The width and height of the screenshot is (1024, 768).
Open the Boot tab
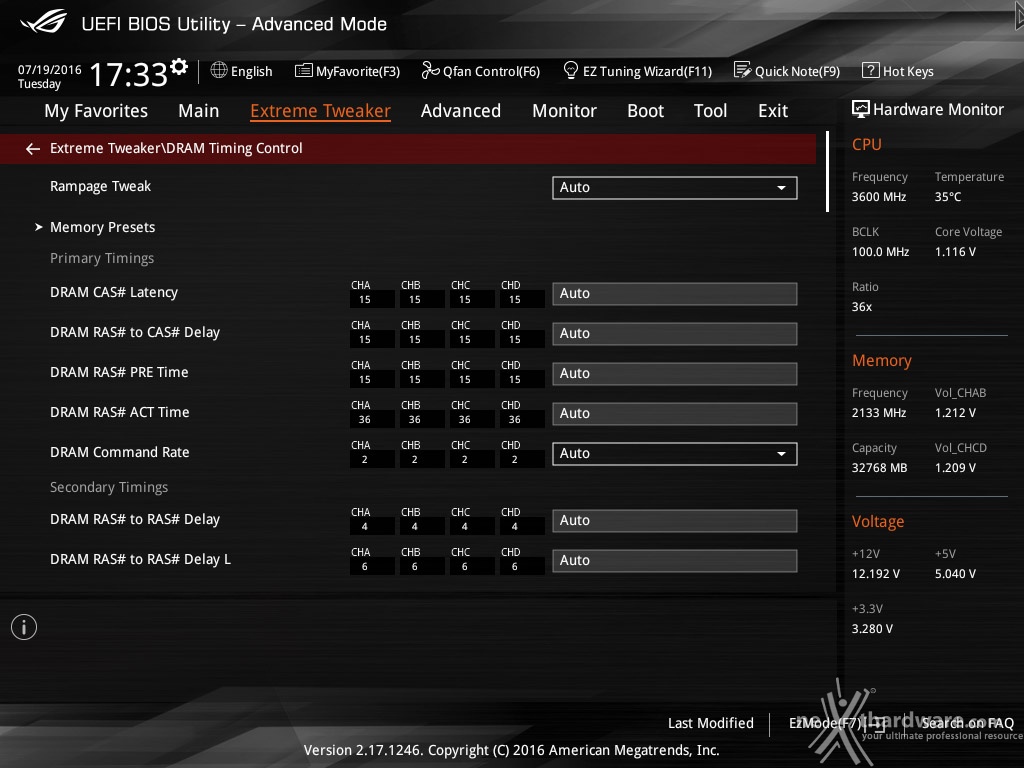(645, 111)
